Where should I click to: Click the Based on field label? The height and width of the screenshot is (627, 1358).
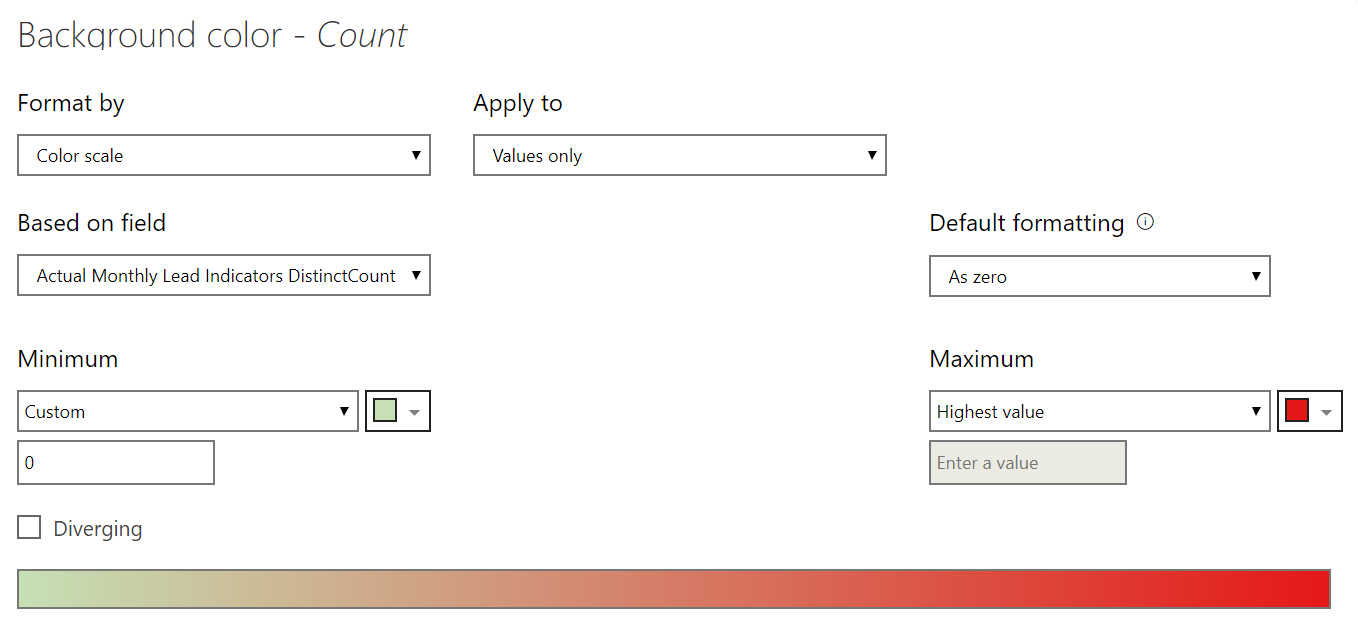click(x=92, y=223)
